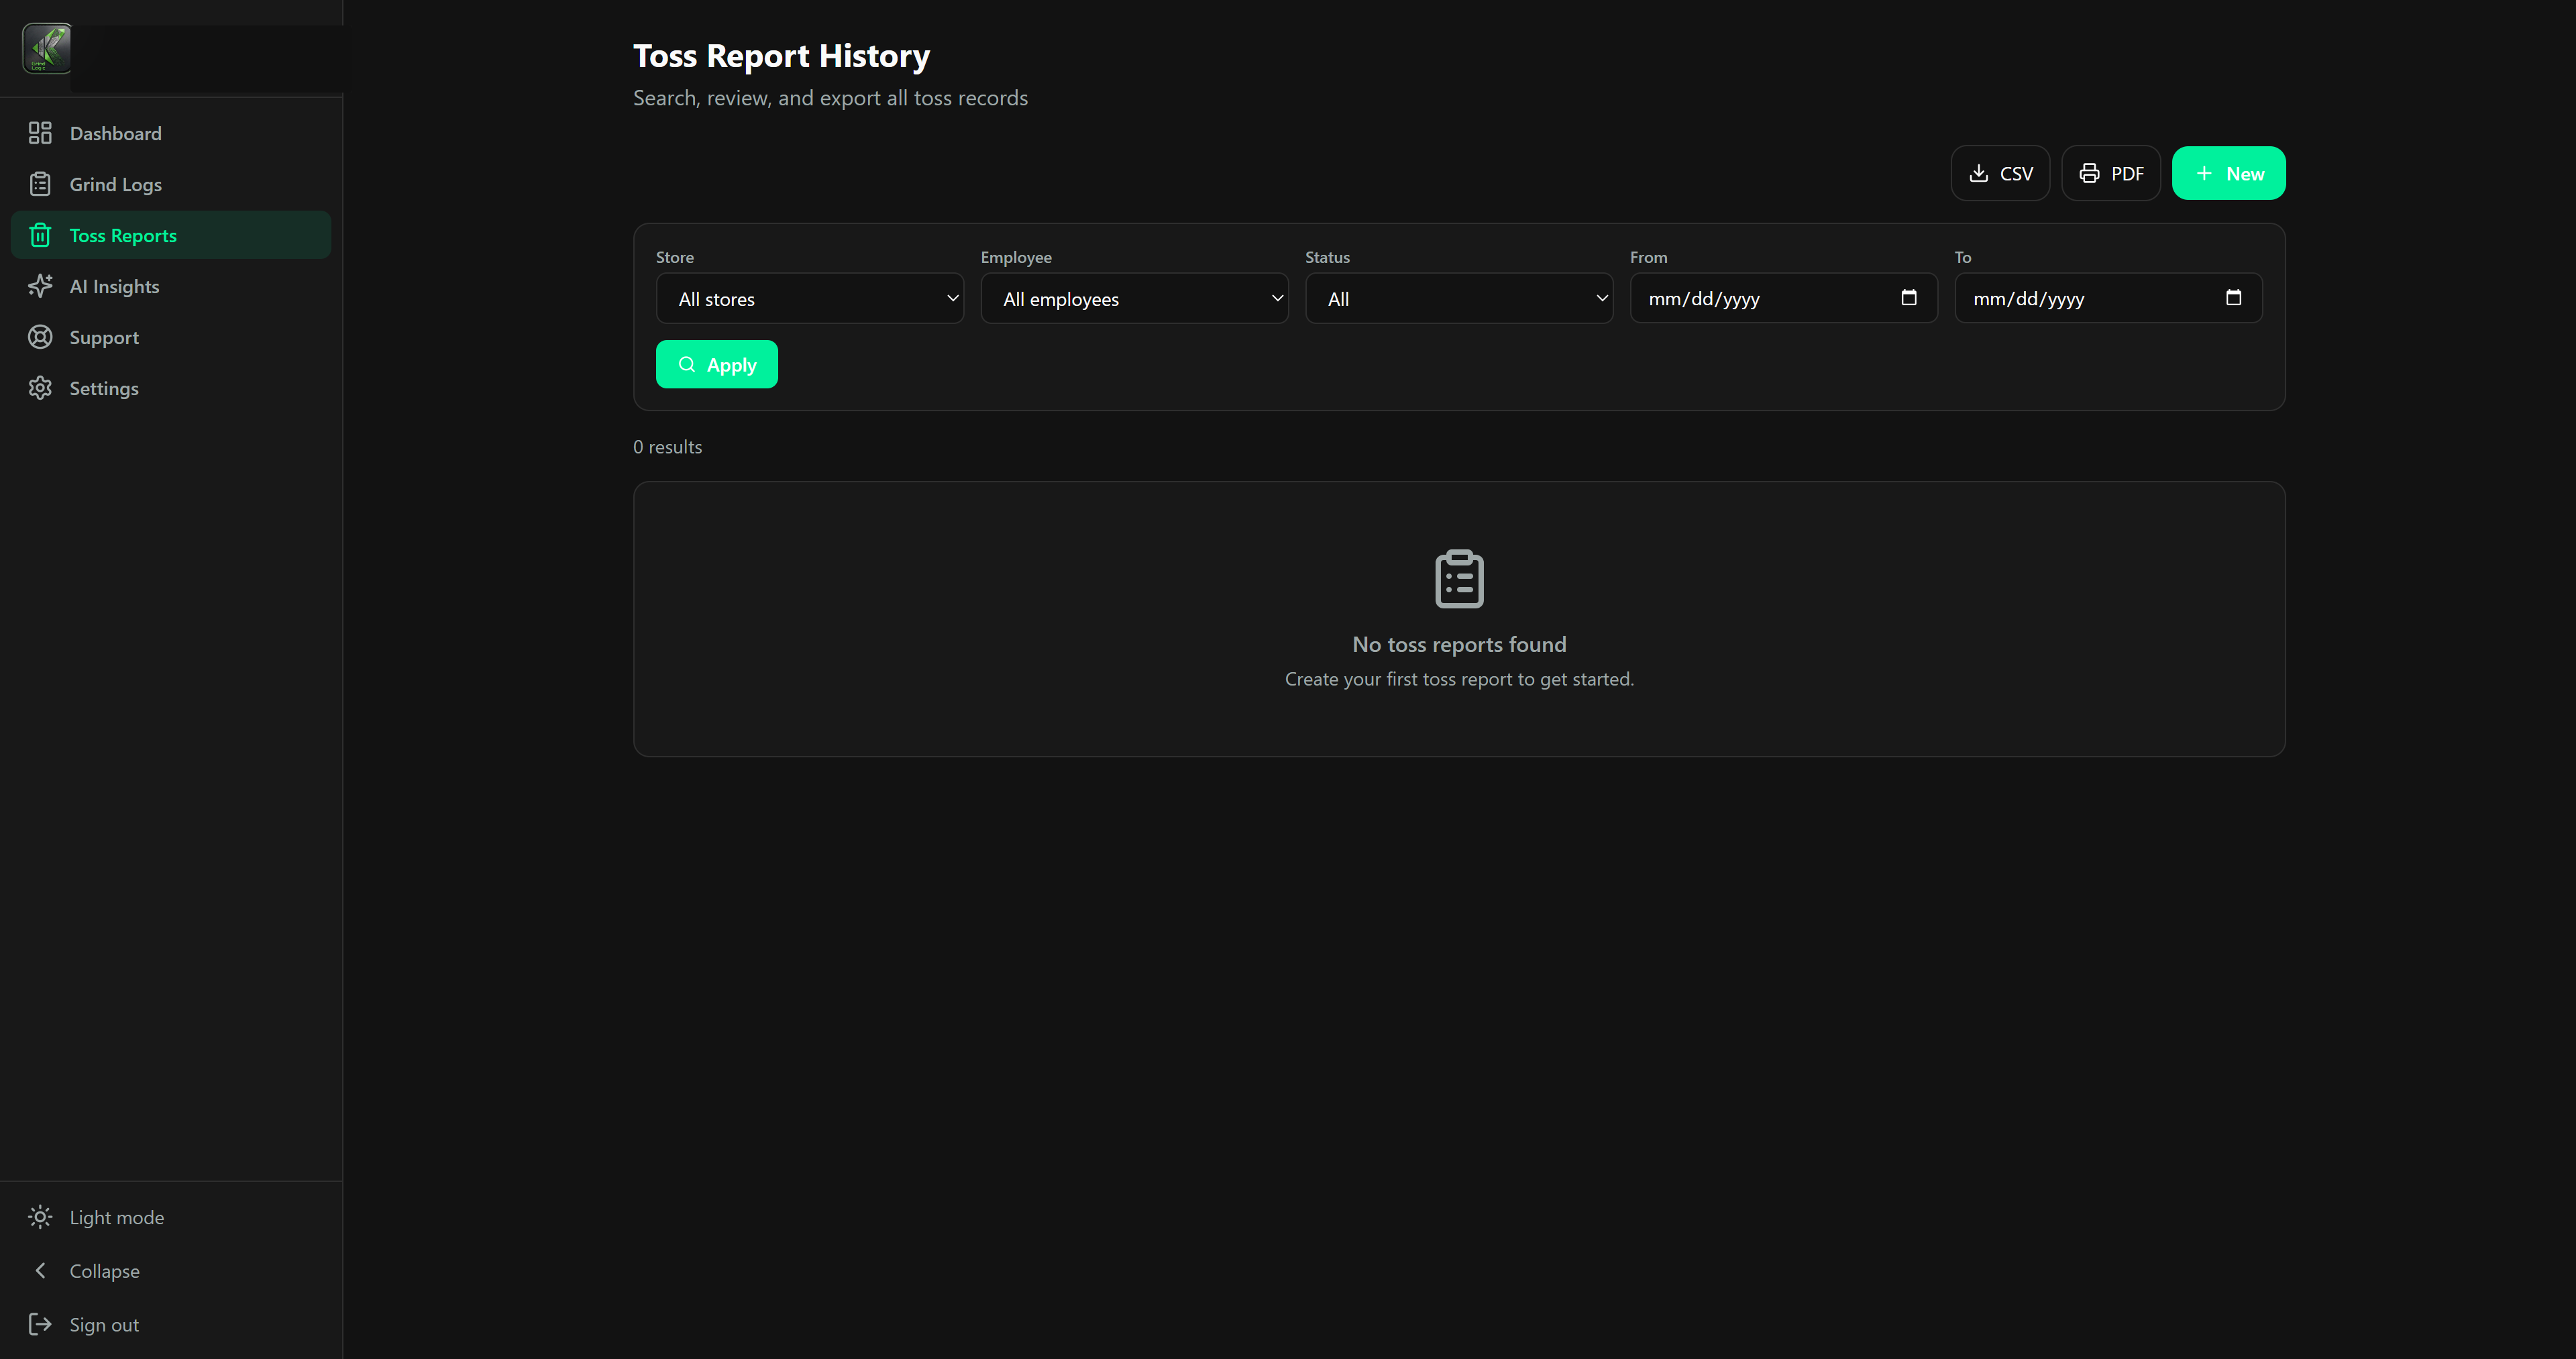Click the PDF printer icon
The height and width of the screenshot is (1359, 2576).
pos(2089,173)
